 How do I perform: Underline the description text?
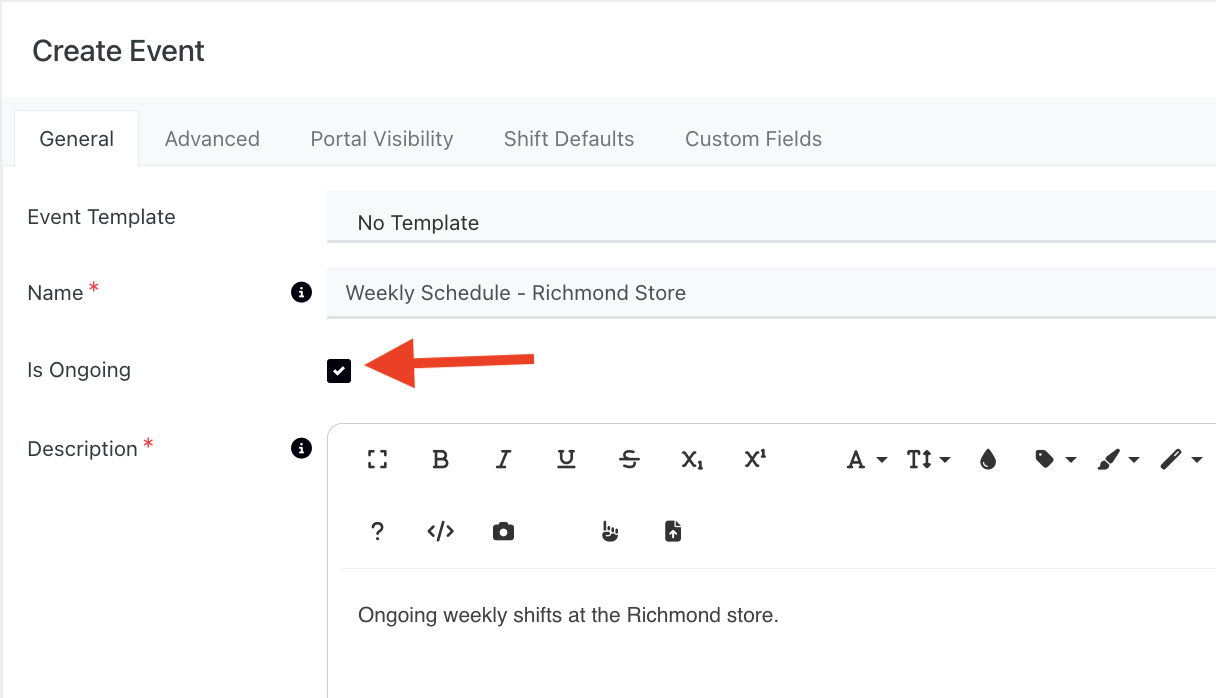pos(566,459)
